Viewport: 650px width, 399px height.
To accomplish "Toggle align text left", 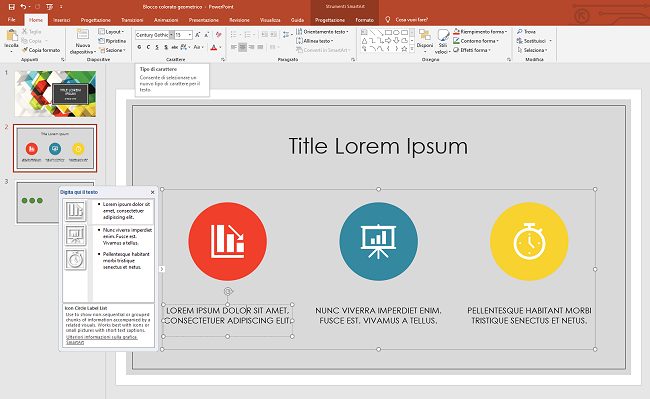I will click(x=234, y=47).
